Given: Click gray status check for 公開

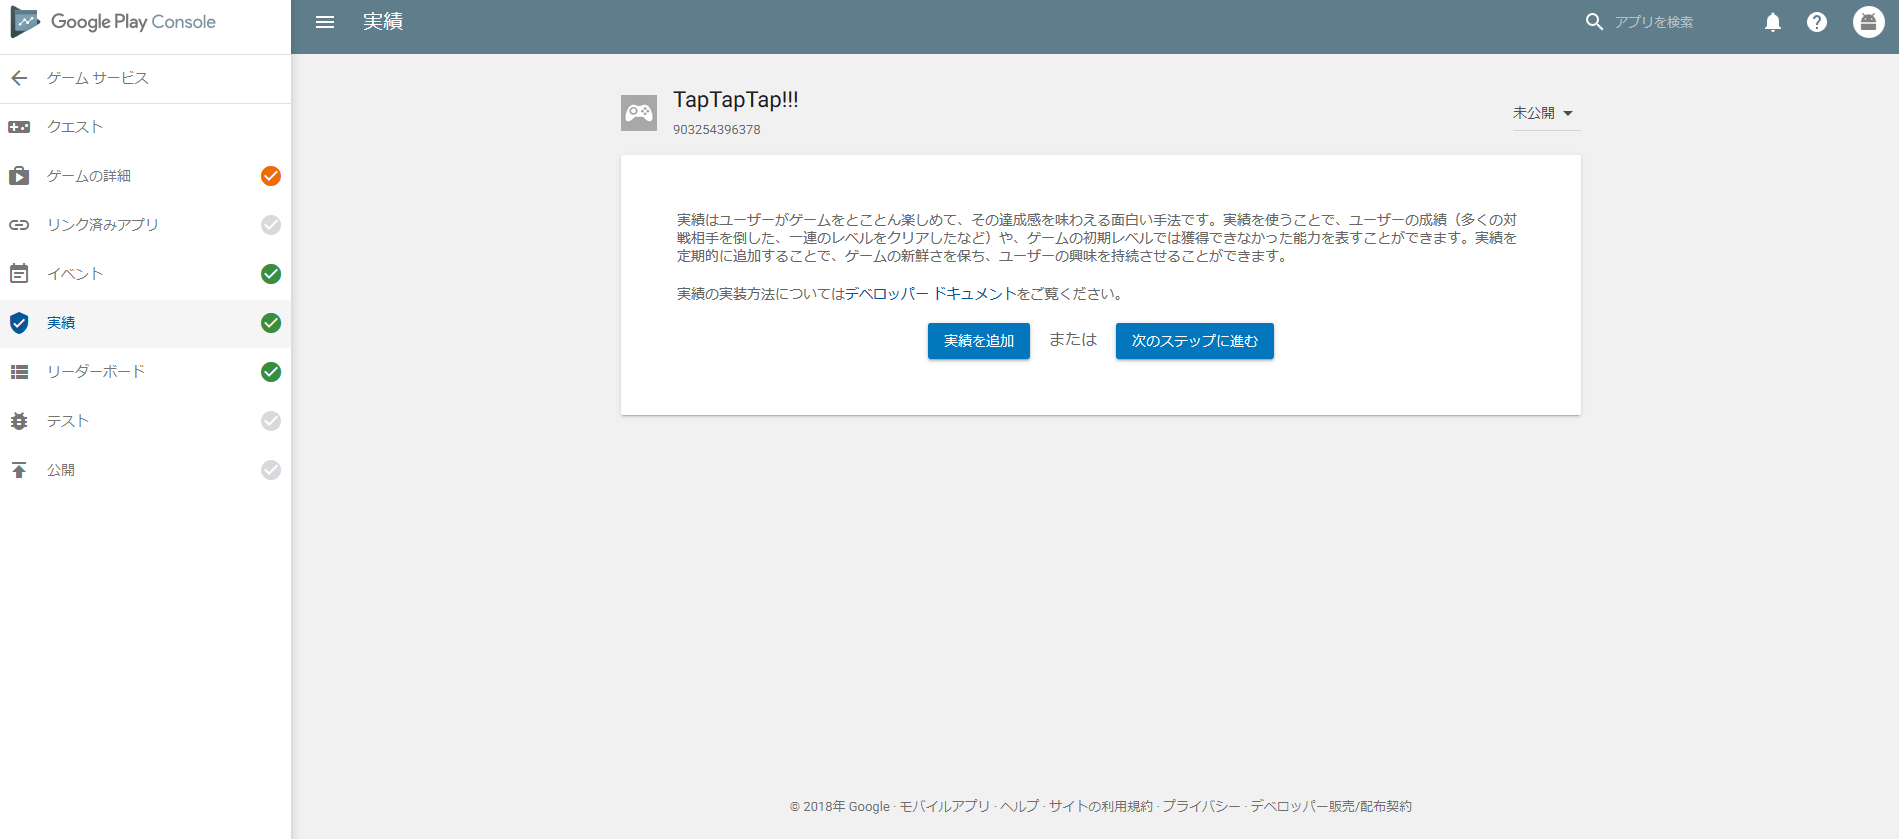Looking at the screenshot, I should [271, 470].
